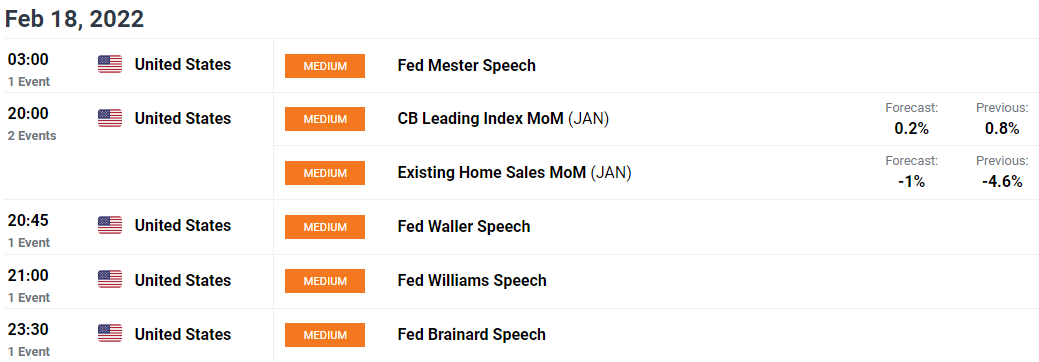Image resolution: width=1039 pixels, height=362 pixels.
Task: Click the MEDIUM badge for Fed Brainard Speech
Action: click(x=325, y=335)
